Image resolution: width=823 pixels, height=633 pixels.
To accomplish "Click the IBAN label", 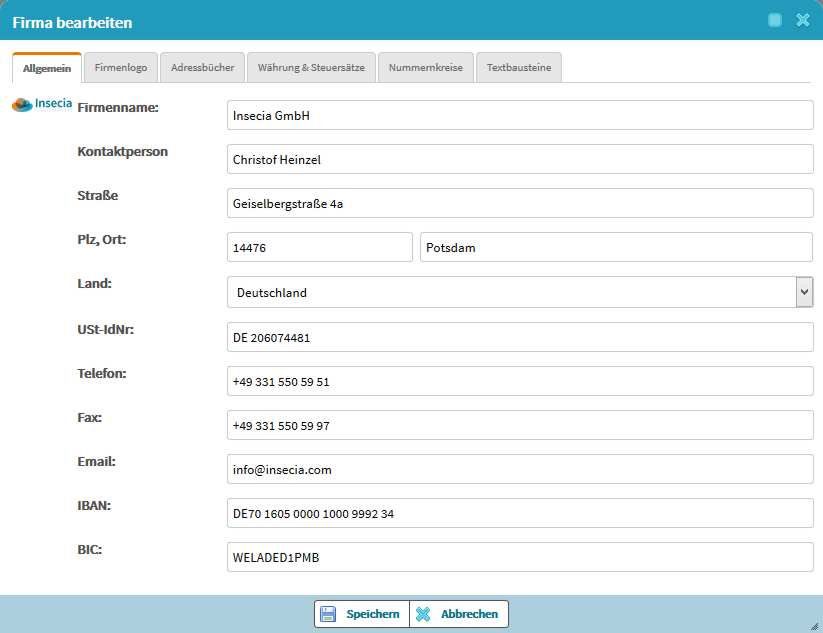I will tap(94, 506).
